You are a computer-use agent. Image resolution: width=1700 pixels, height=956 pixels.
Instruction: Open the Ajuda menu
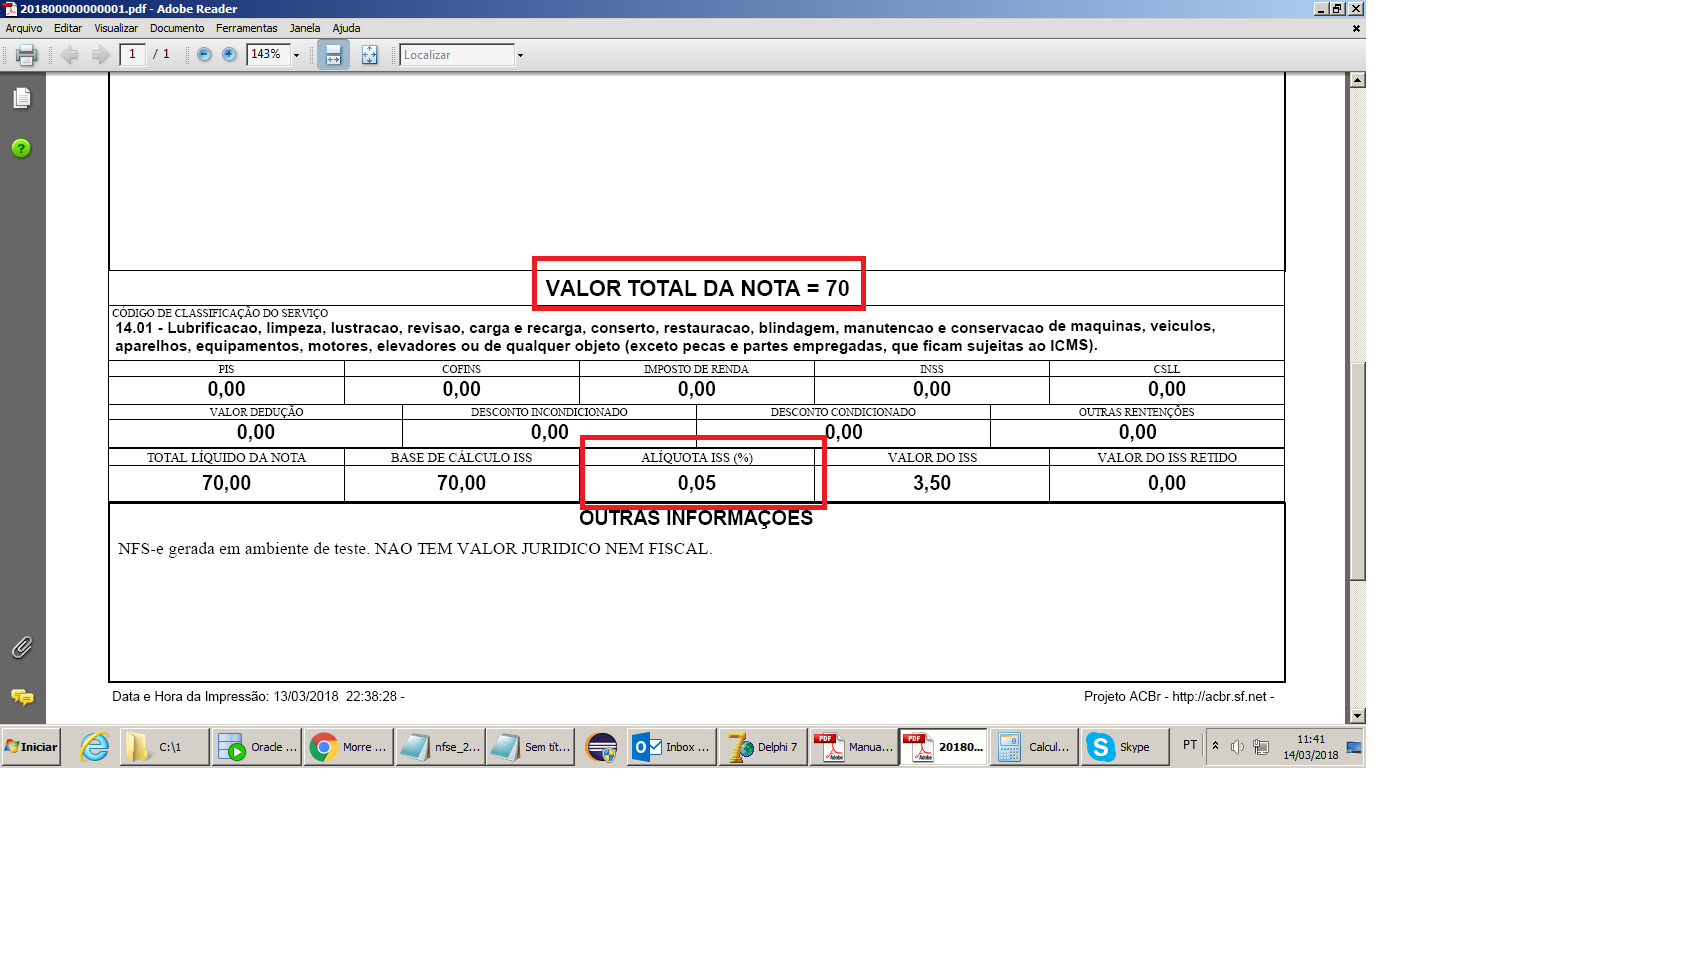coord(346,28)
